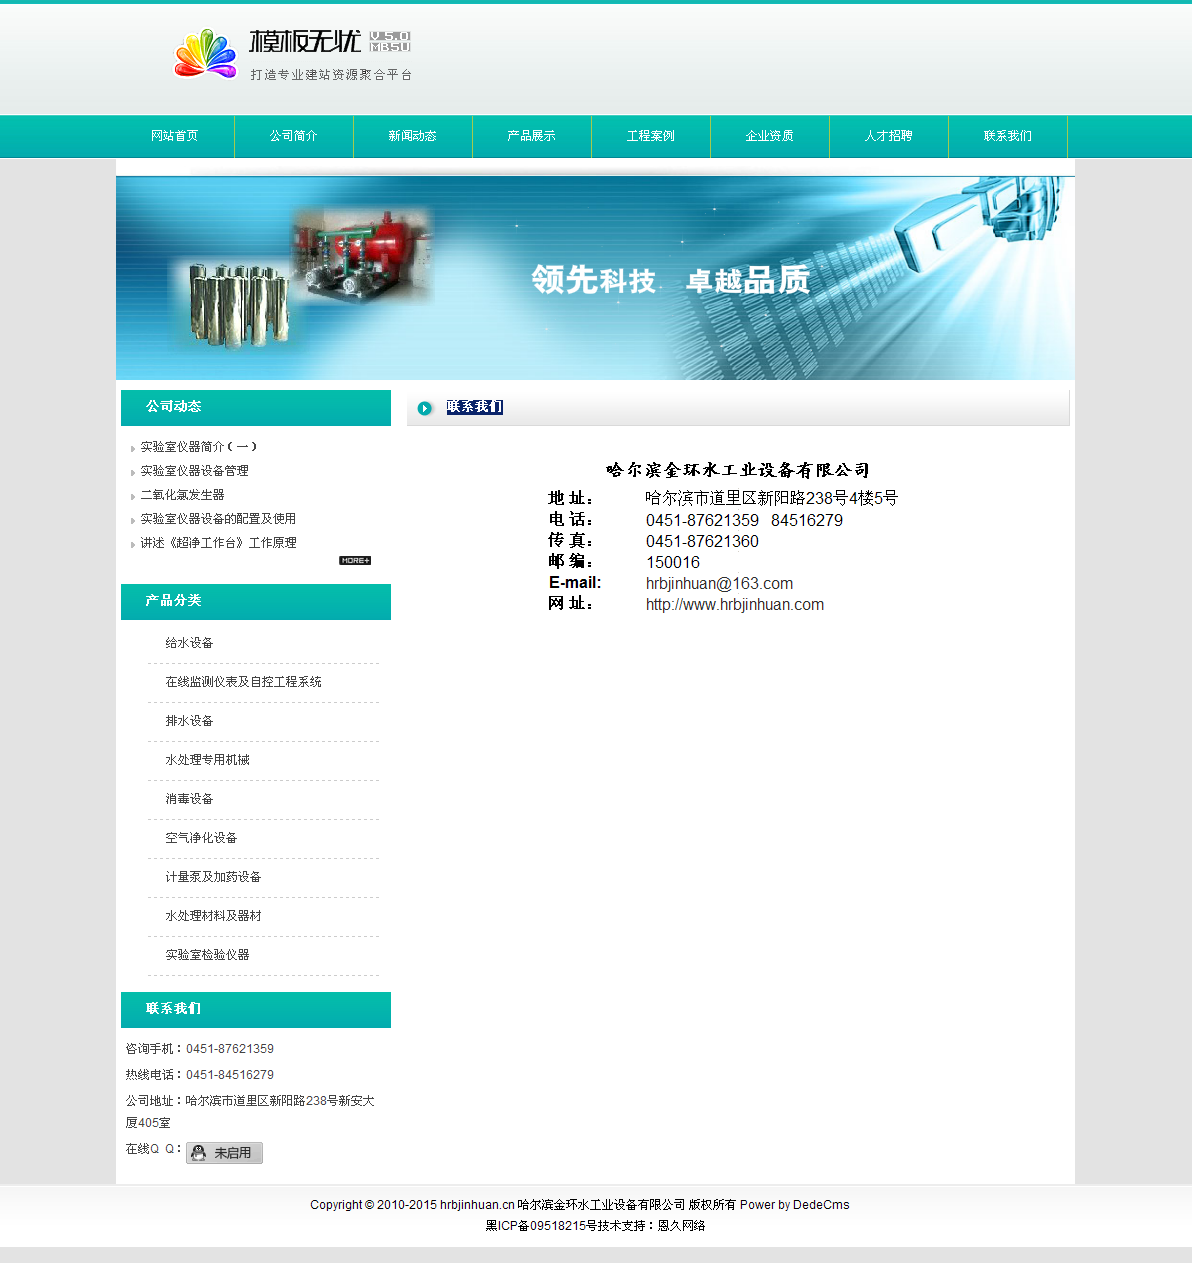
Task: Select 人才招聘 in the top navigation
Action: coord(889,136)
